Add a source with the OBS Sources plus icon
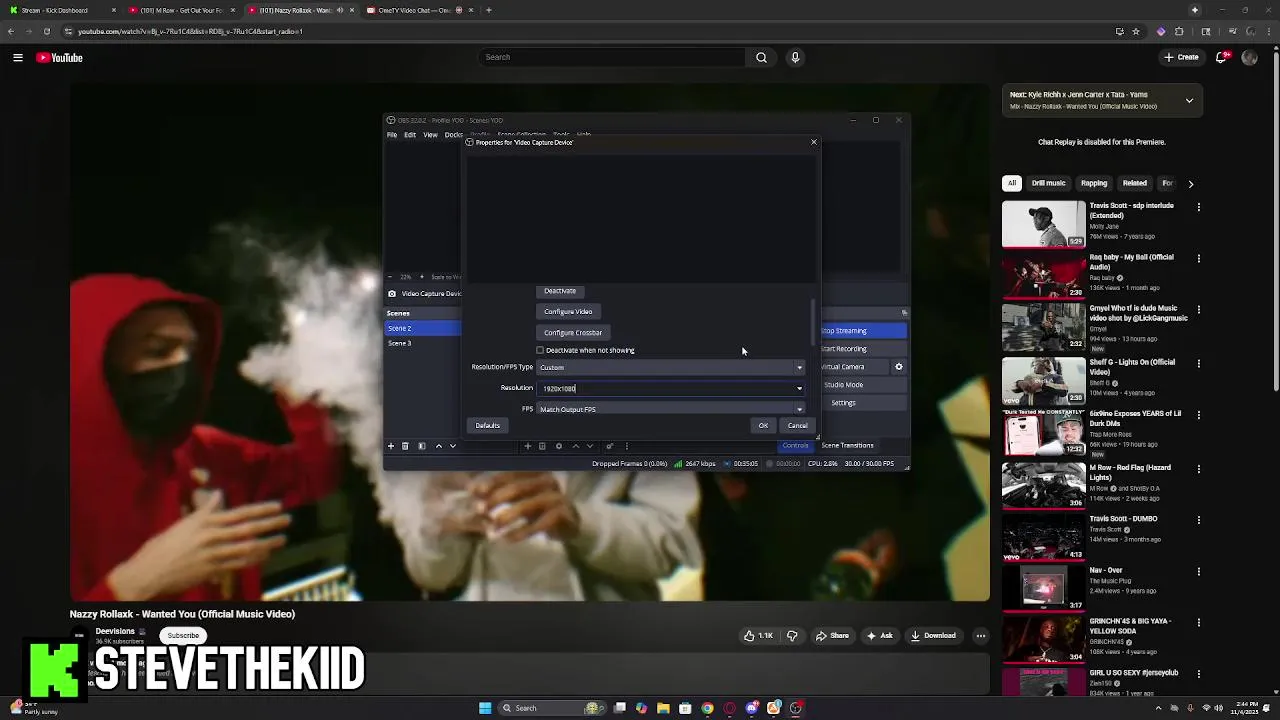Screen dimensions: 1280x720 pos(527,446)
